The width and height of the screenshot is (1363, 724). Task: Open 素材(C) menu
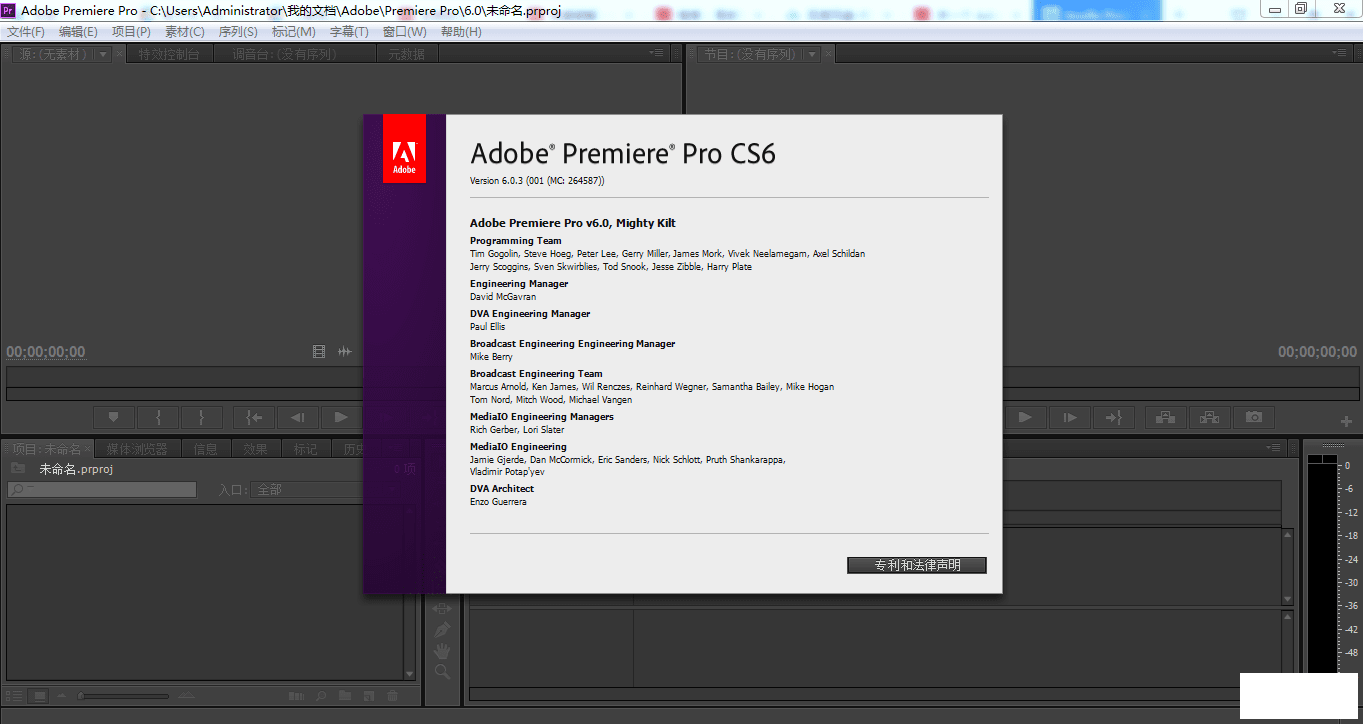point(185,32)
